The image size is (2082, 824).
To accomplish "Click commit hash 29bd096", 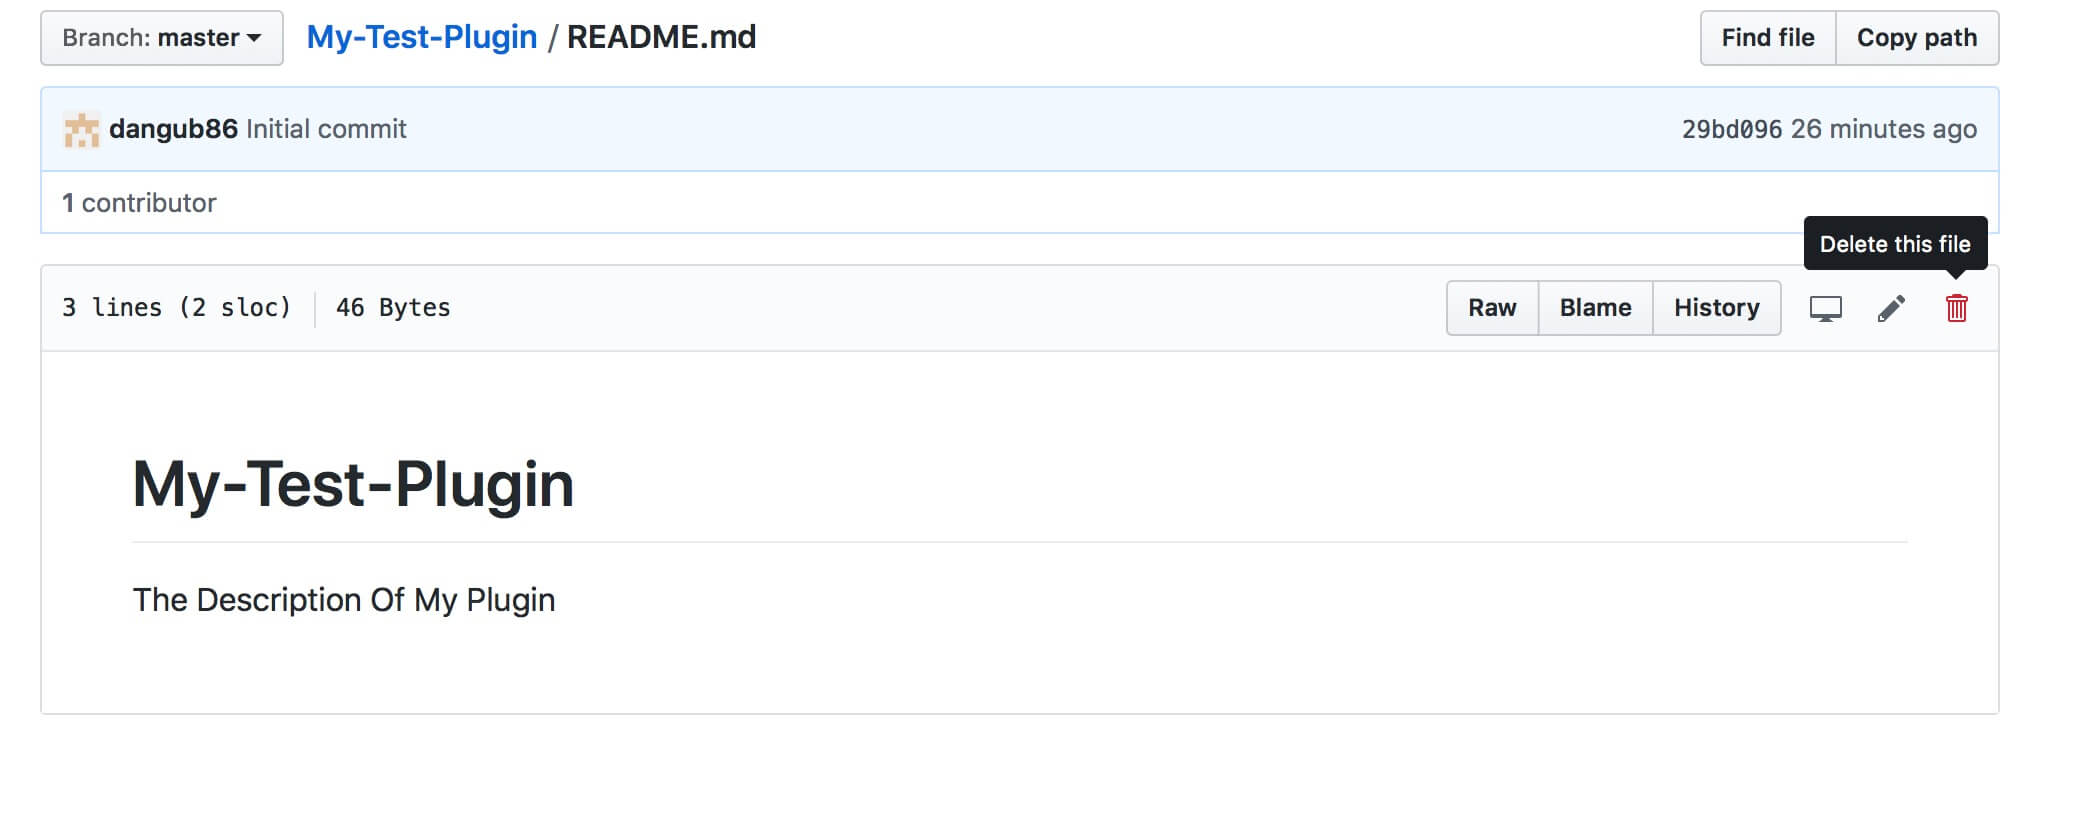I will pos(1731,130).
